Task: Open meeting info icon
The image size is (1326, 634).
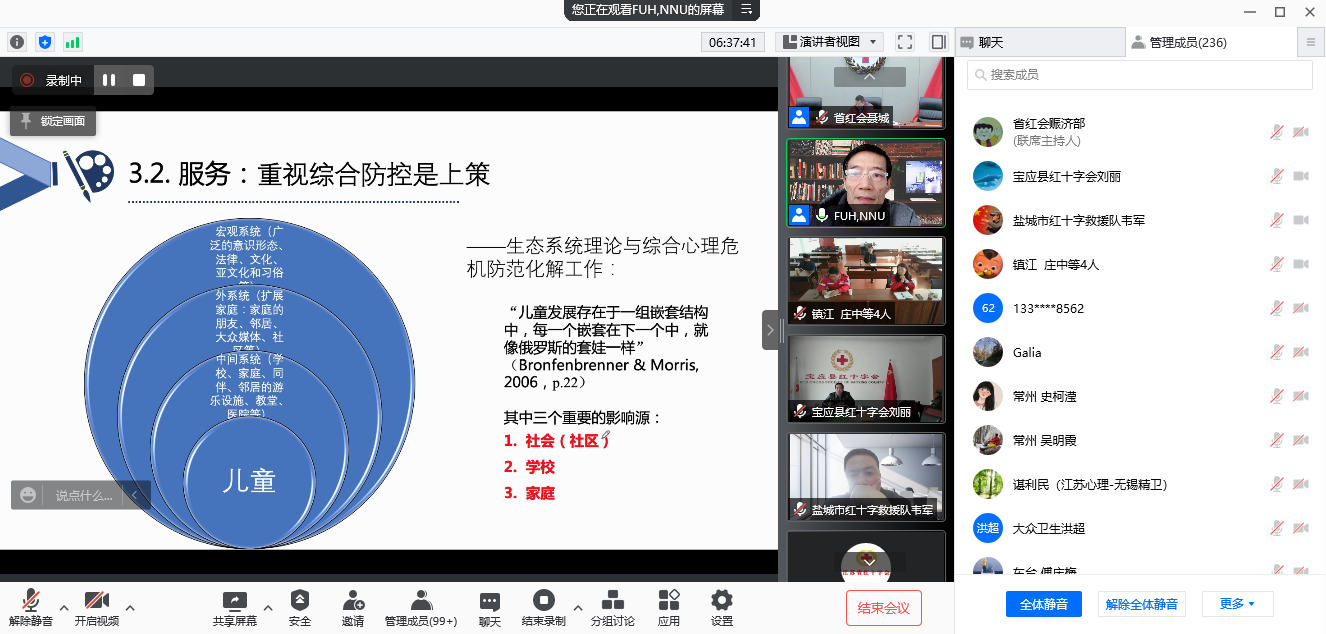Action: coord(16,42)
